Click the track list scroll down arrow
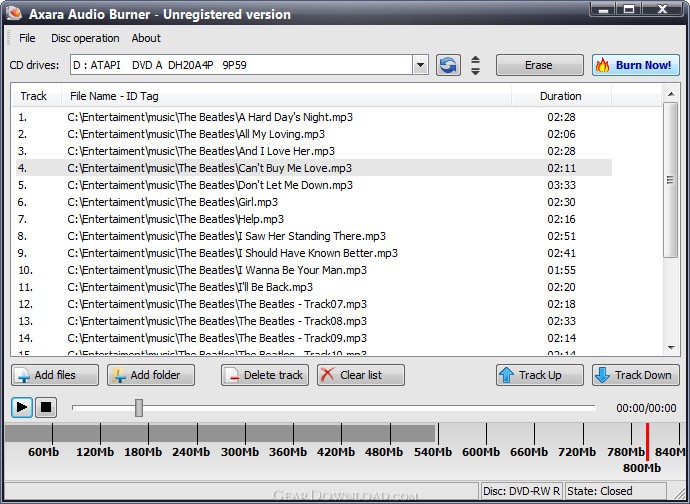This screenshot has width=690, height=504. tap(671, 348)
